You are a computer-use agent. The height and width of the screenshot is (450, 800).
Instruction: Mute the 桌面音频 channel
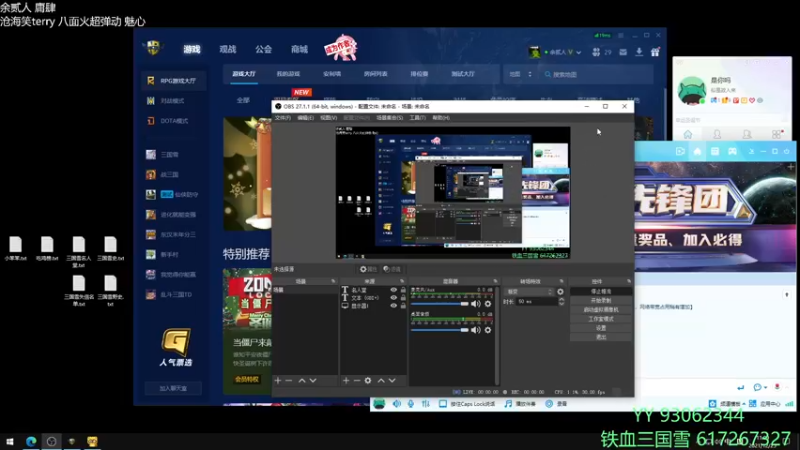coord(476,330)
